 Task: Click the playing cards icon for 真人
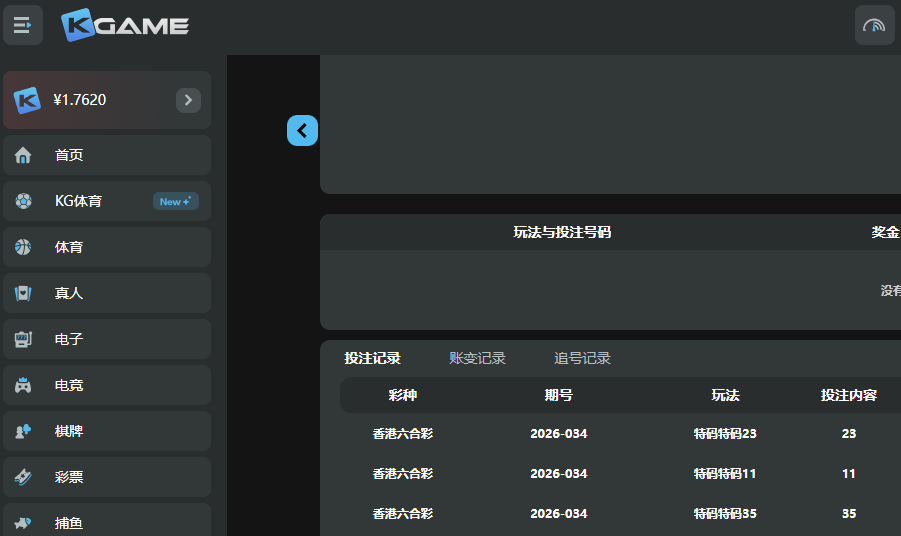tap(23, 293)
